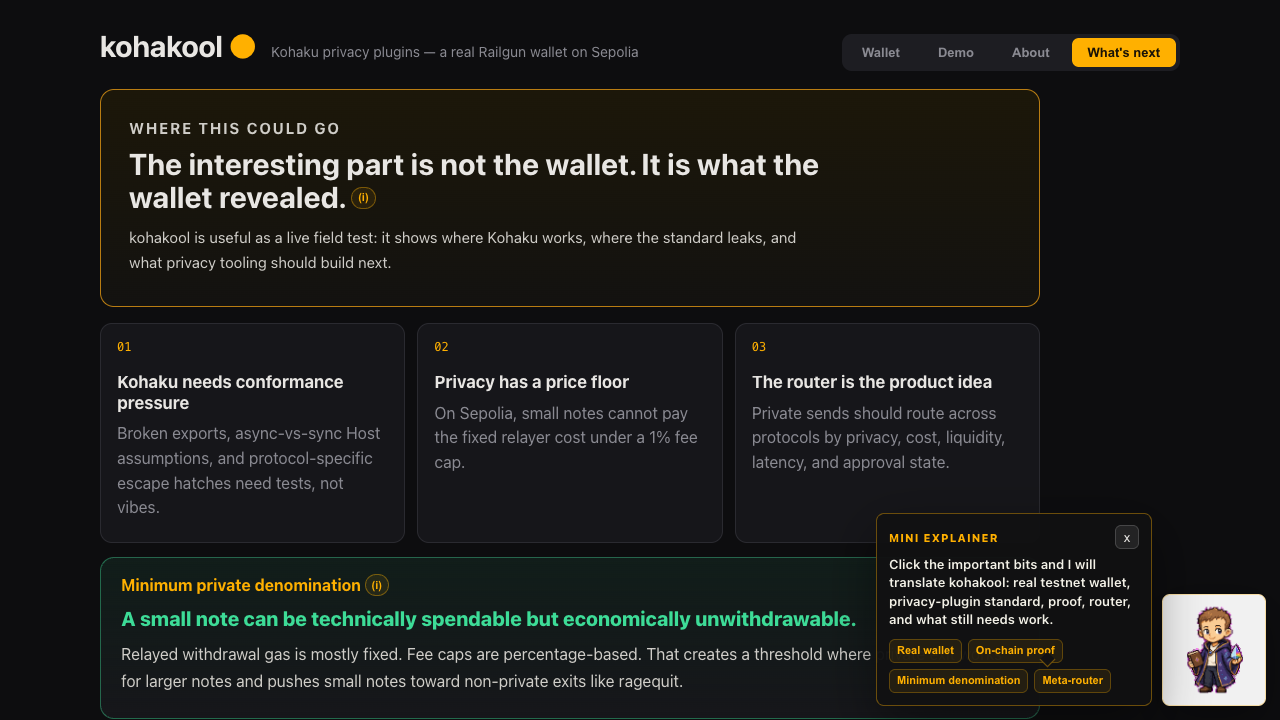Viewport: 1280px width, 720px height.
Task: Click the card number 02
Action: [441, 347]
